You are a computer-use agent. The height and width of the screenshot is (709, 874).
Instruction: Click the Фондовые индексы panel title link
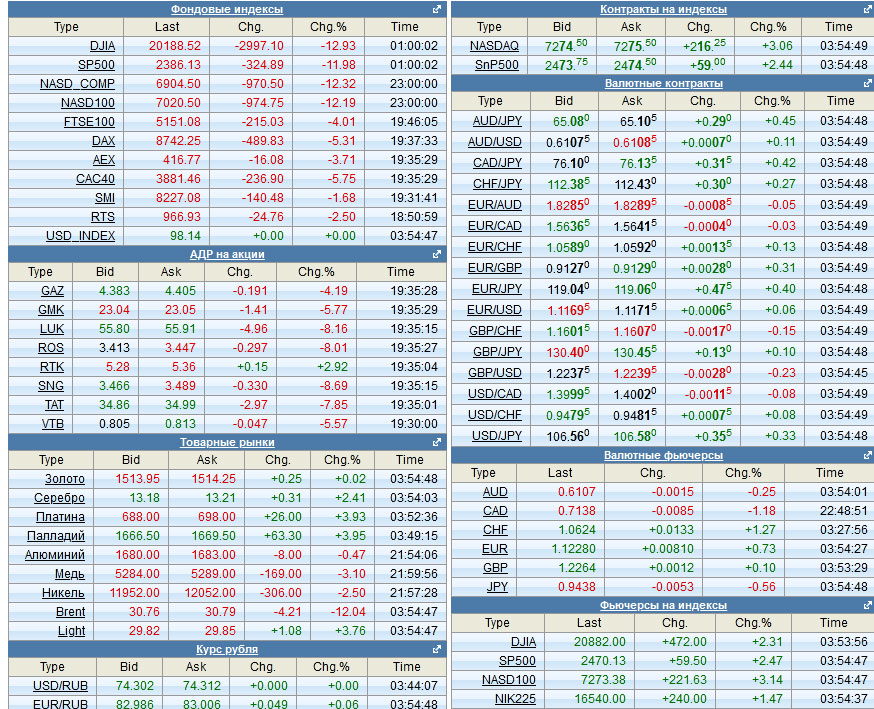tap(227, 9)
